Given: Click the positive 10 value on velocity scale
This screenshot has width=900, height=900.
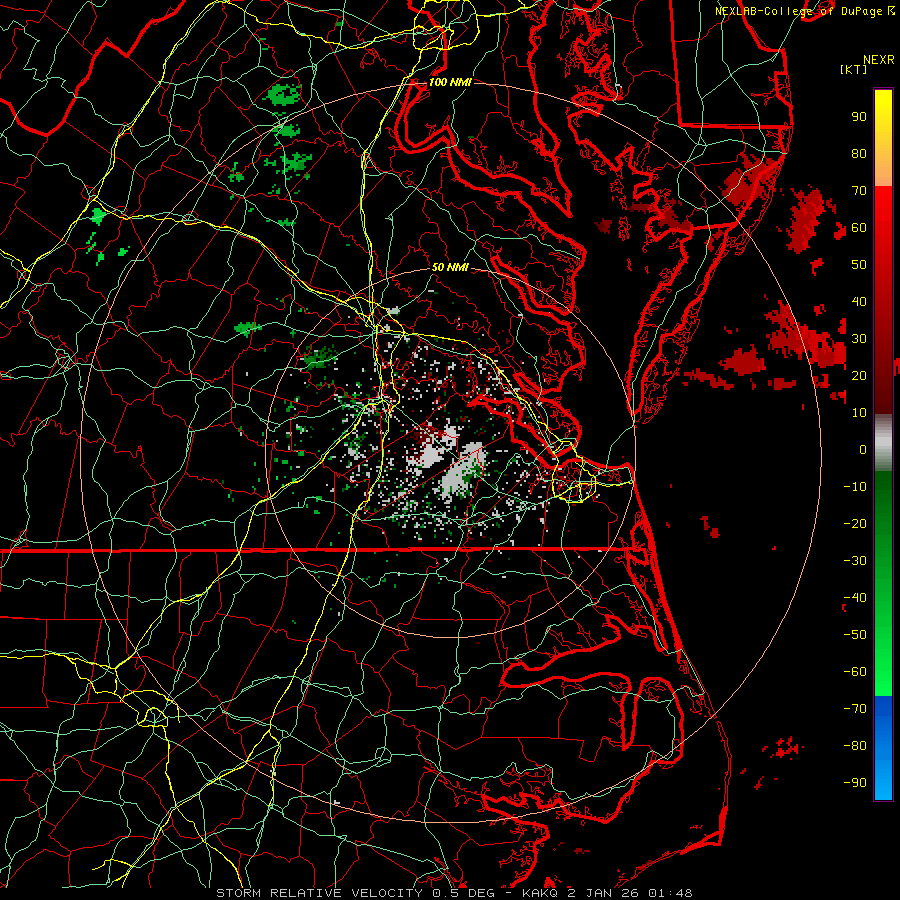Looking at the screenshot, I should [x=859, y=413].
